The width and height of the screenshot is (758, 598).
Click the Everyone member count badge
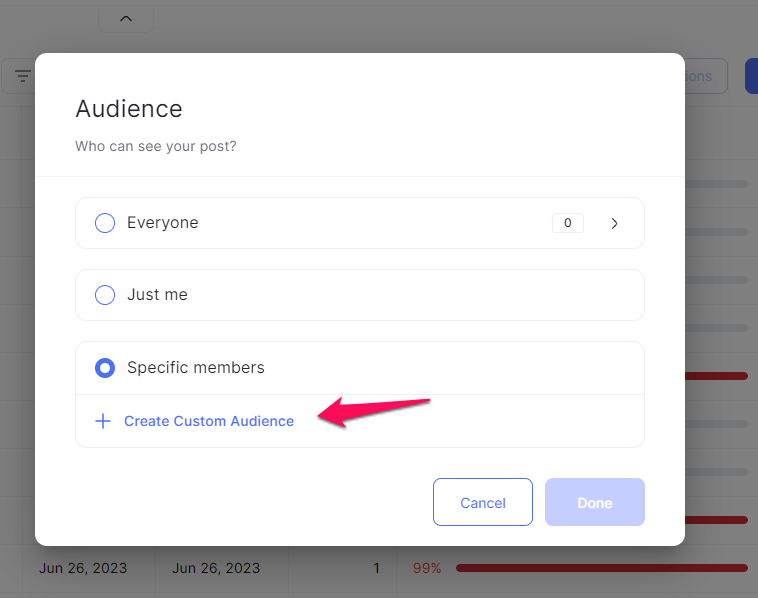(x=568, y=223)
